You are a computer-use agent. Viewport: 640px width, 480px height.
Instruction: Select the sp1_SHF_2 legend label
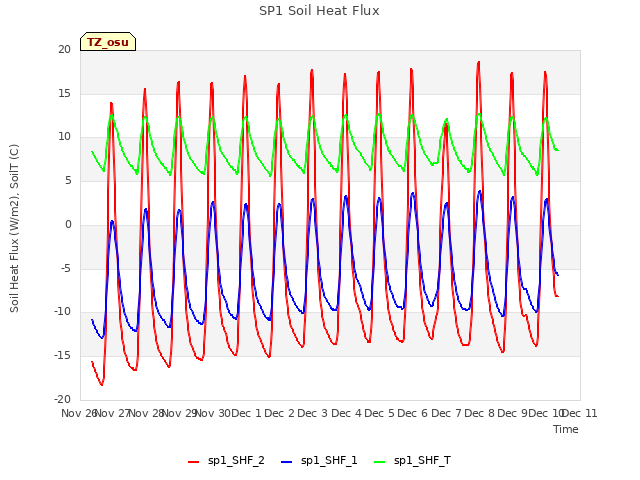point(236,461)
